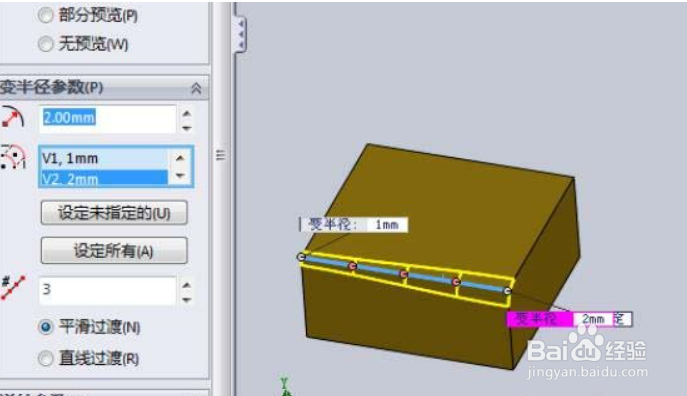Viewport: 687px width, 396px height.
Task: Increase instance count with up arrow
Action: tap(187, 285)
